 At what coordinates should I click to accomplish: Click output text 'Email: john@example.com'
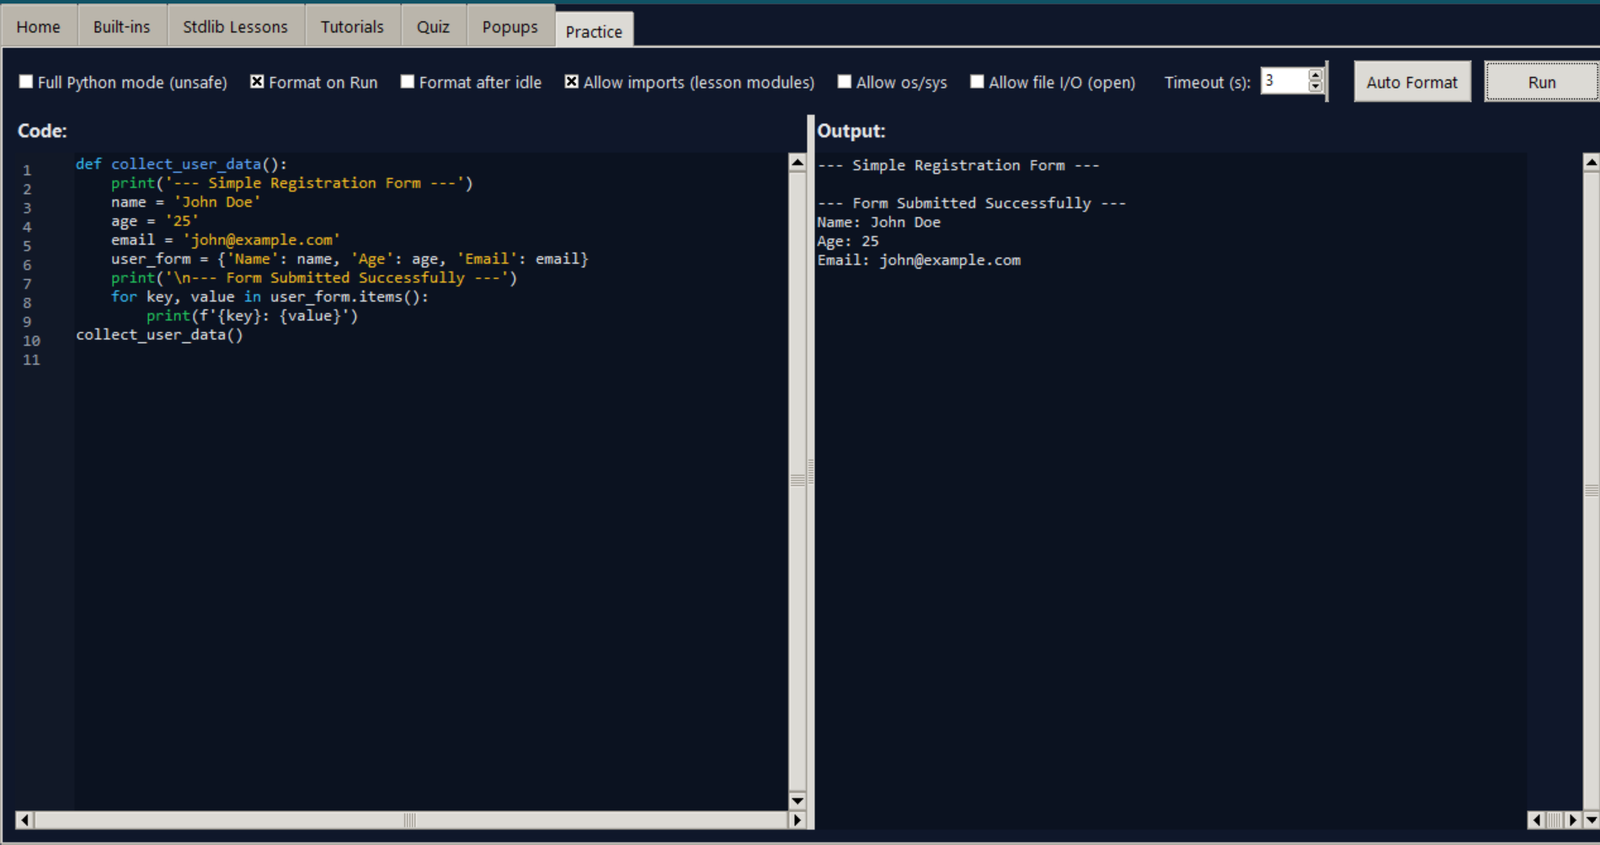918,260
